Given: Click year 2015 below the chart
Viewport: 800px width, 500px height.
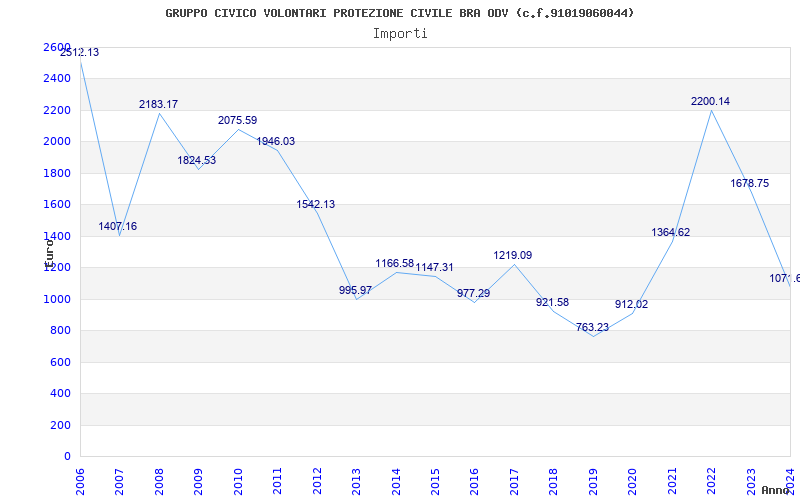Looking at the screenshot, I should point(435,482).
